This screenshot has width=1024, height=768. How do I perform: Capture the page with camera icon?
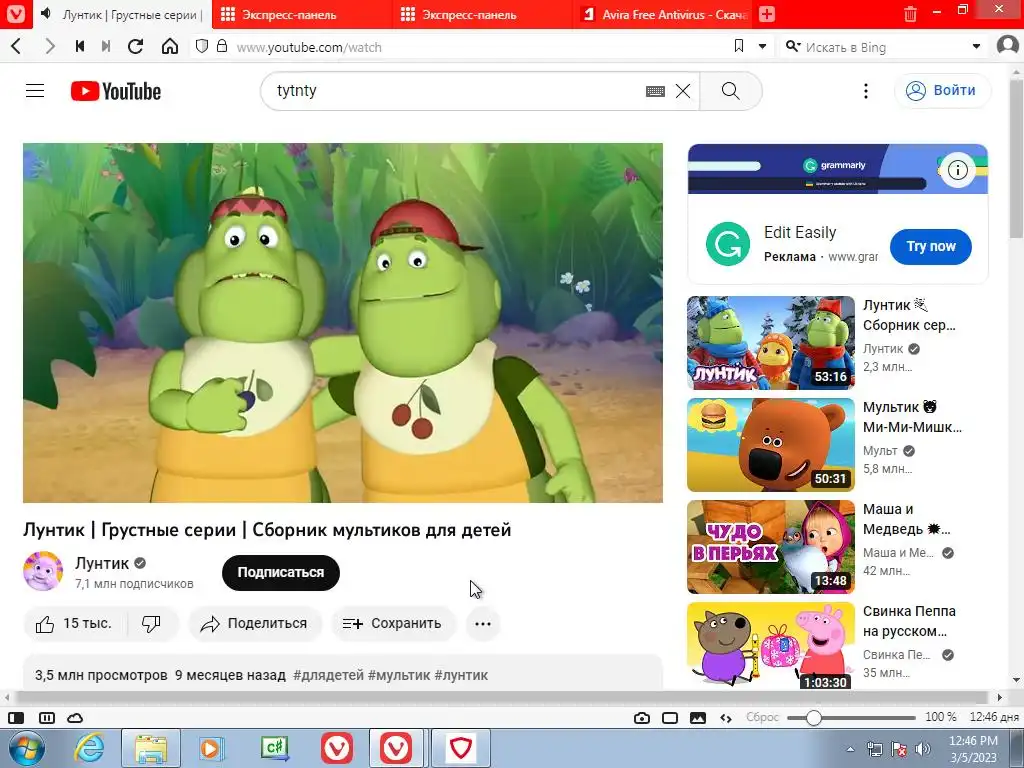[x=642, y=718]
